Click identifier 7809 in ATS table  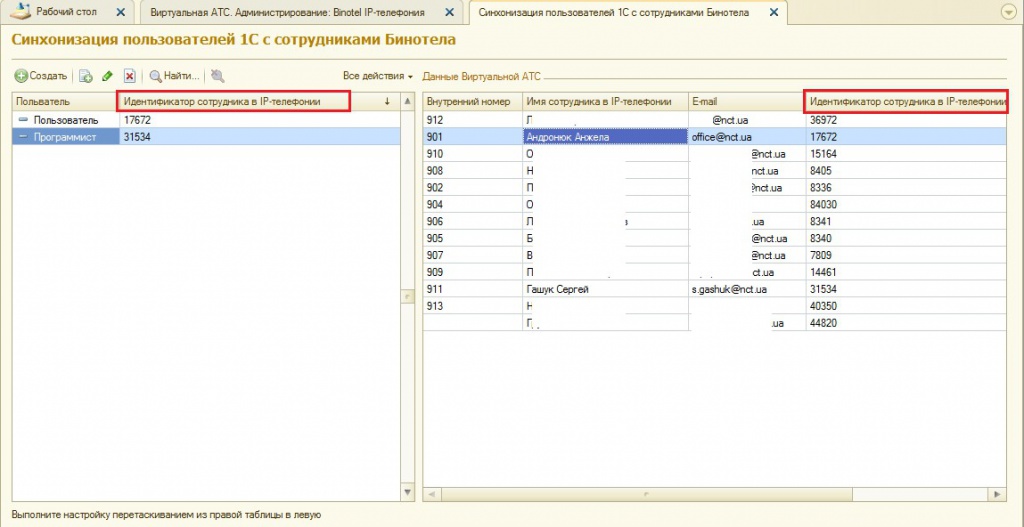click(x=906, y=255)
